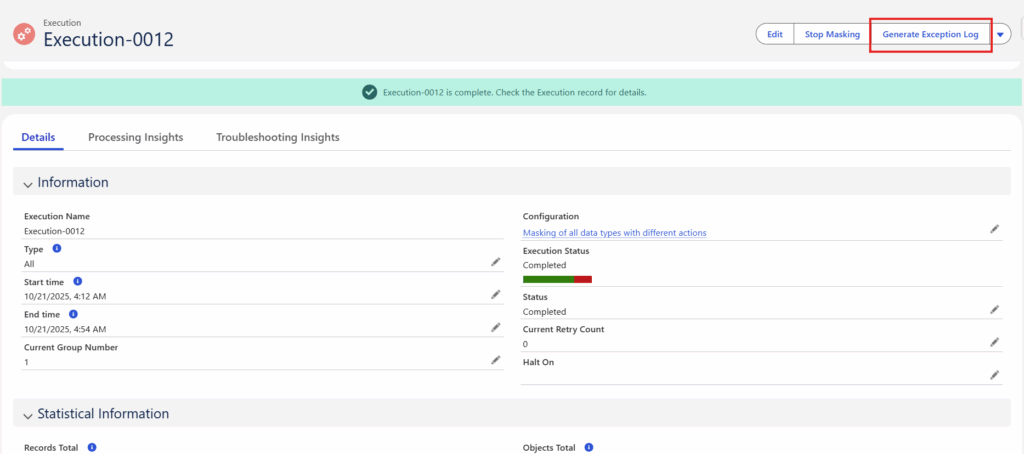Open the Troubleshooting Insights tab
Image resolution: width=1024 pixels, height=454 pixels.
(277, 137)
